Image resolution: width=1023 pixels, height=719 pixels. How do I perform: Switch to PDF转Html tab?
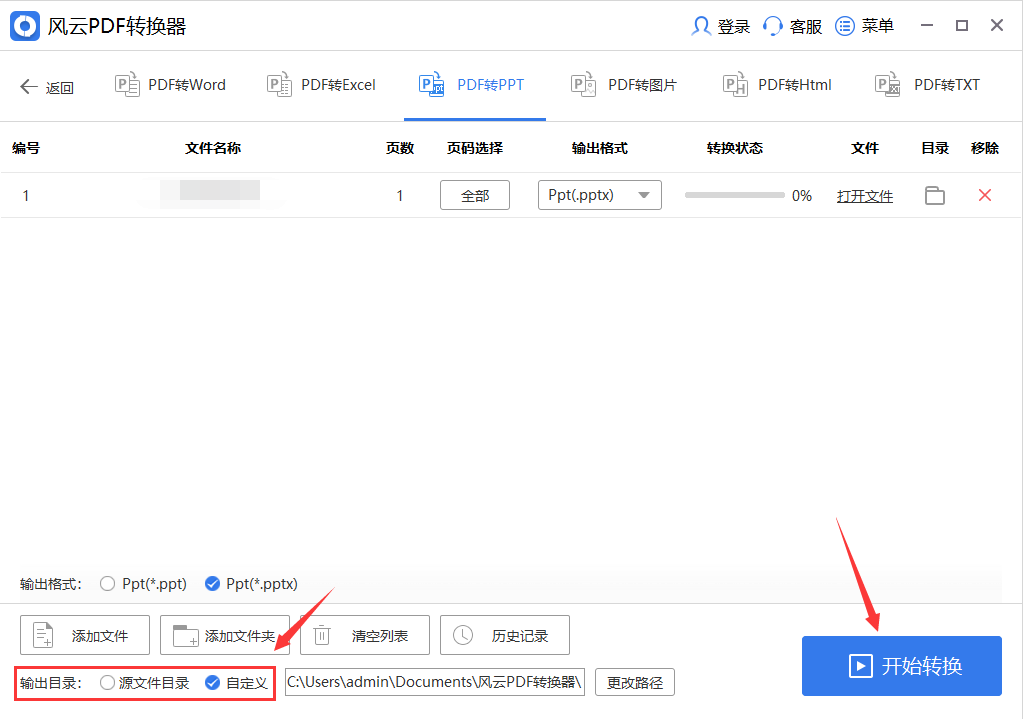(777, 85)
